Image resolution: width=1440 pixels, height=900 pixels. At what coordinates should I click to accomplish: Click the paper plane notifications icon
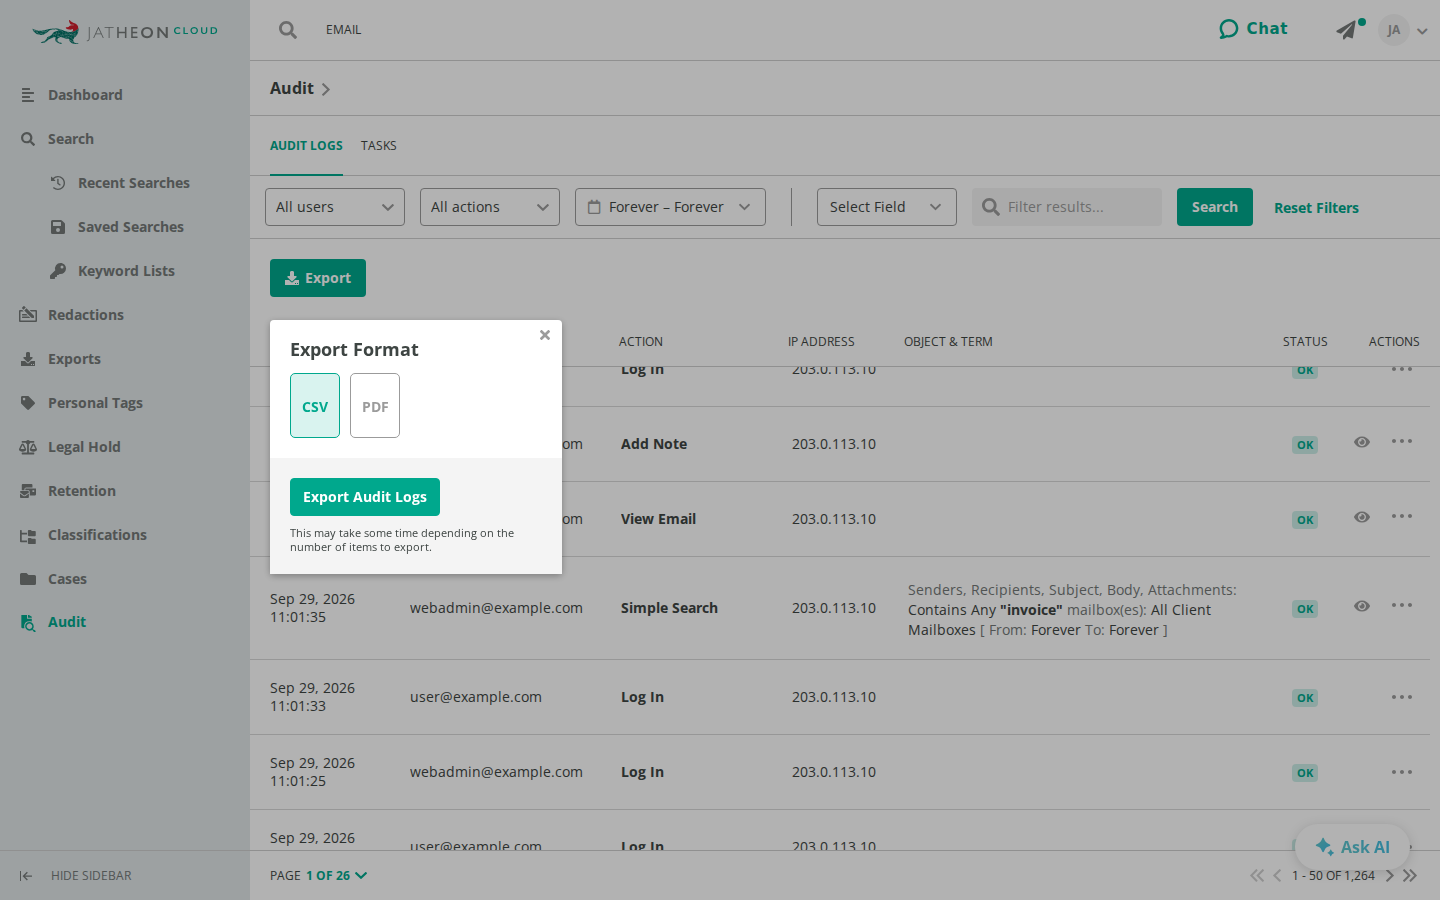pyautogui.click(x=1348, y=29)
